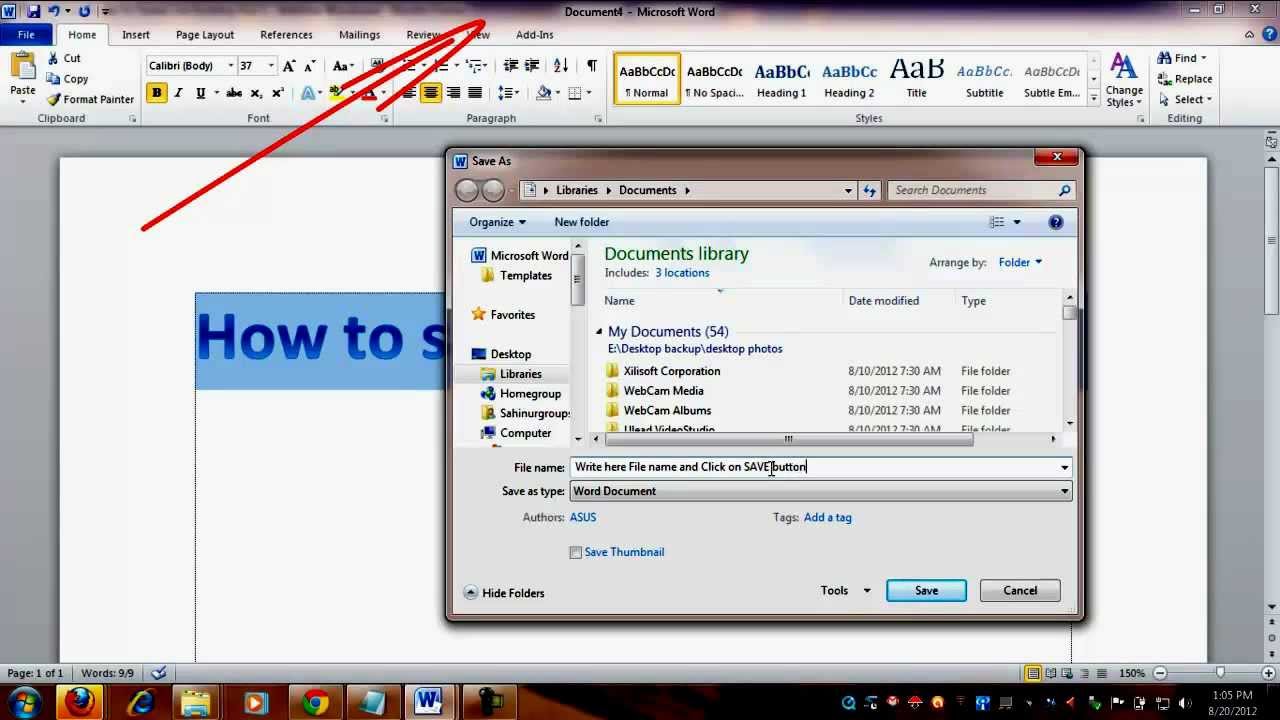
Task: Click the Redo icon in the Quick Access Toolbar
Action: tap(84, 11)
